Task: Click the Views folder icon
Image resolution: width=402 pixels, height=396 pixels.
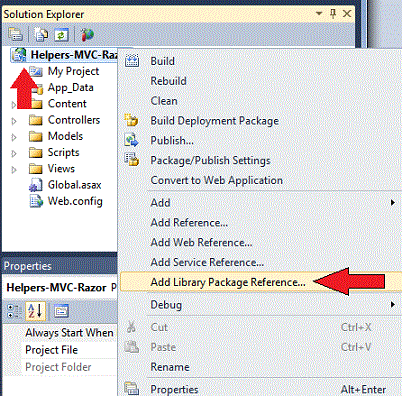Action: point(36,169)
